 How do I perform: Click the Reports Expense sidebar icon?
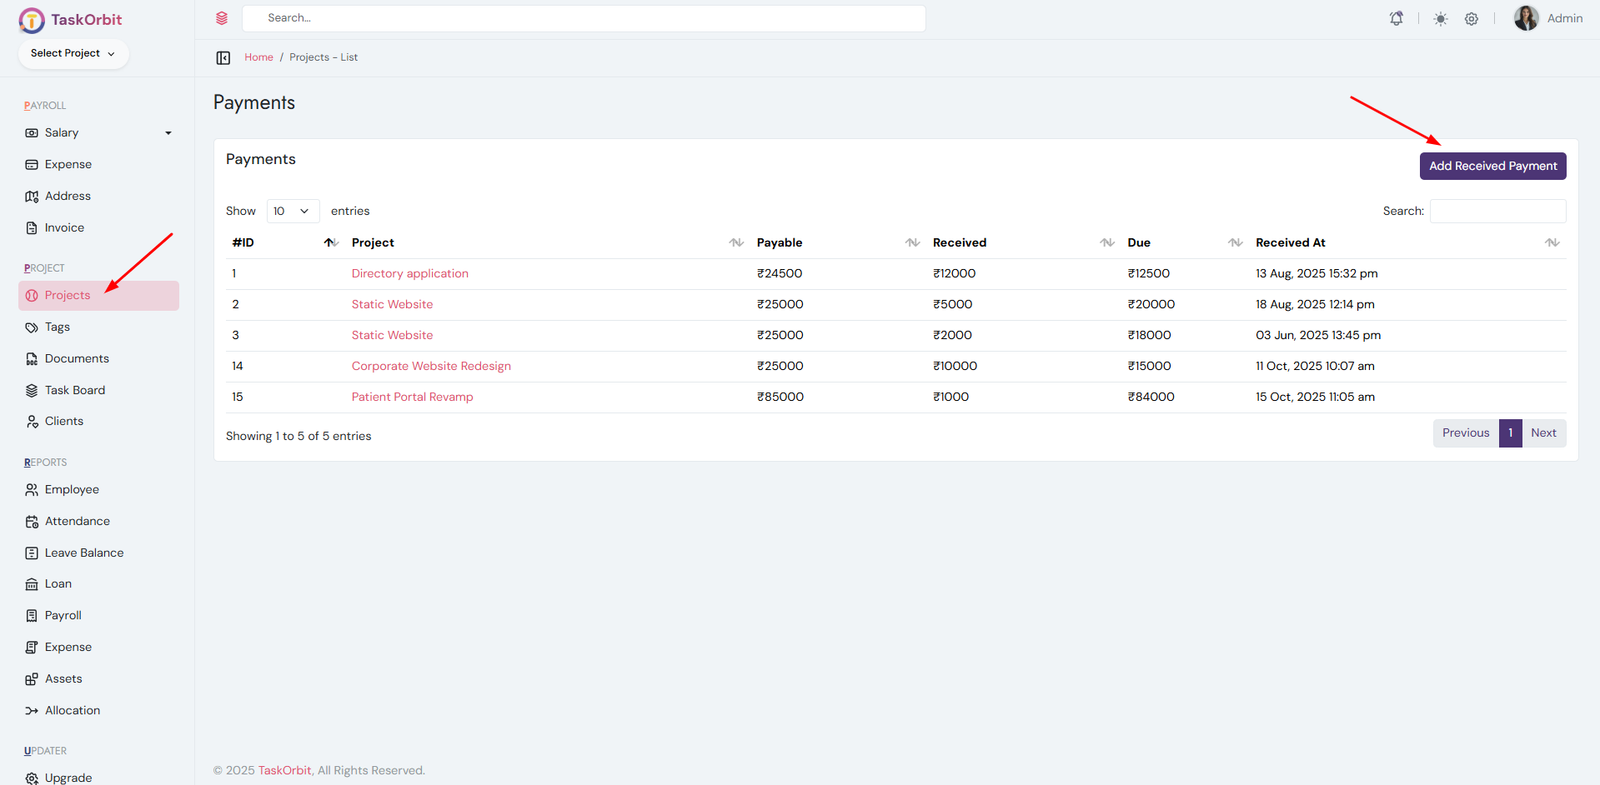[x=32, y=648]
